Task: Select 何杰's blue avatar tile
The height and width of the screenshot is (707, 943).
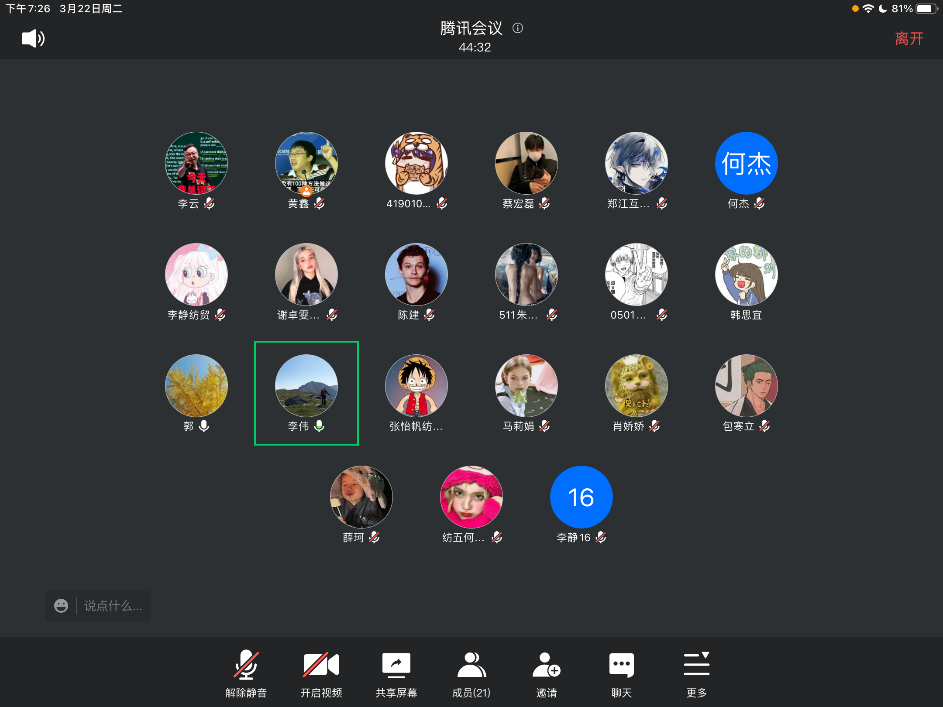Action: pyautogui.click(x=746, y=163)
